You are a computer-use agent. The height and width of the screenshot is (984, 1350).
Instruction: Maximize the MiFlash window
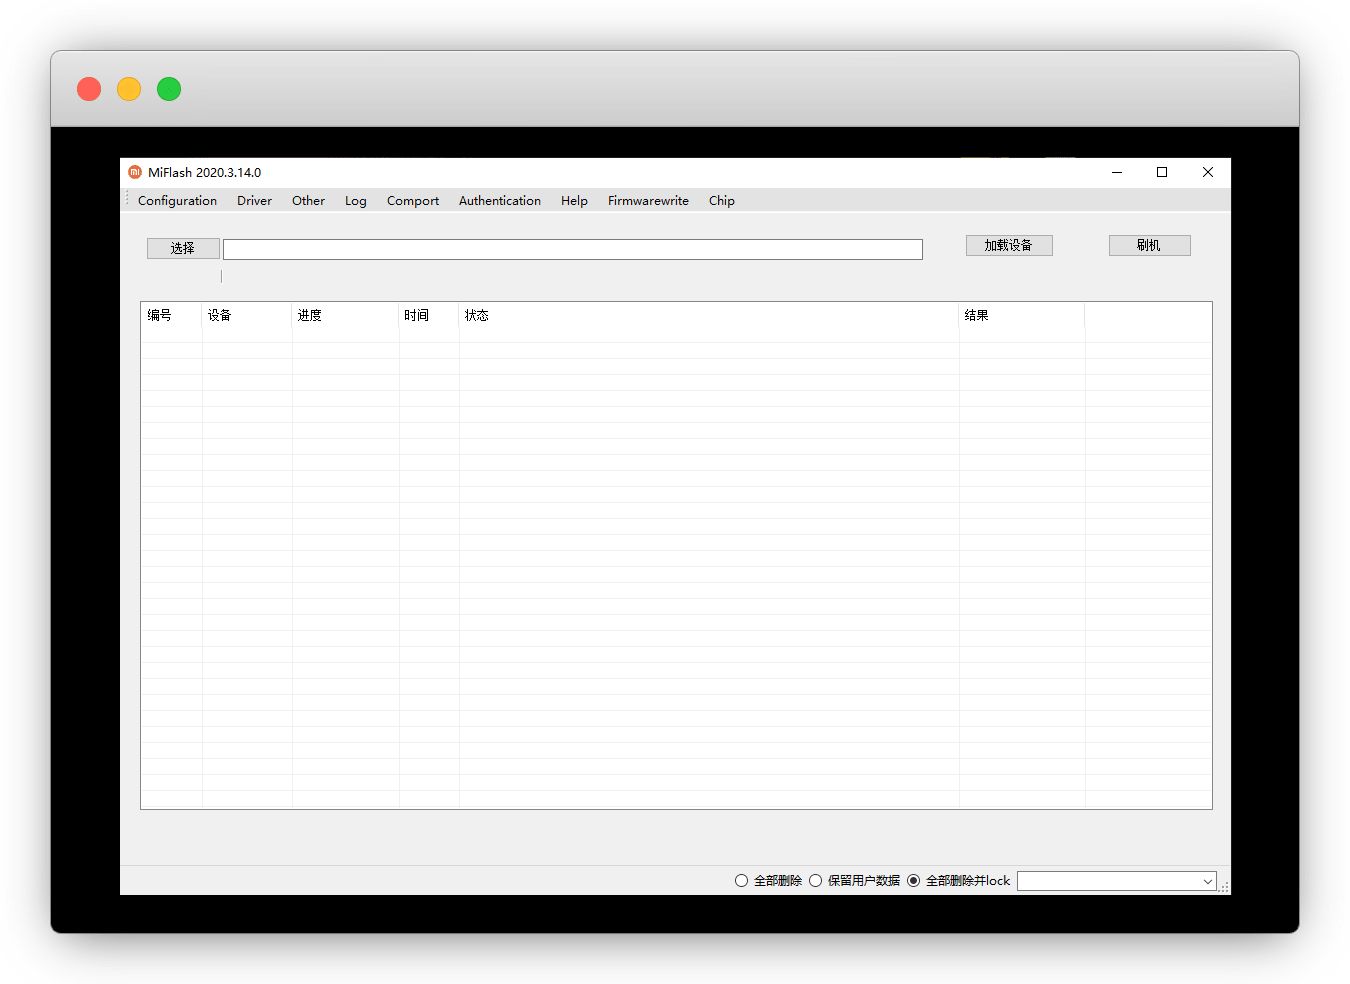pyautogui.click(x=1162, y=172)
